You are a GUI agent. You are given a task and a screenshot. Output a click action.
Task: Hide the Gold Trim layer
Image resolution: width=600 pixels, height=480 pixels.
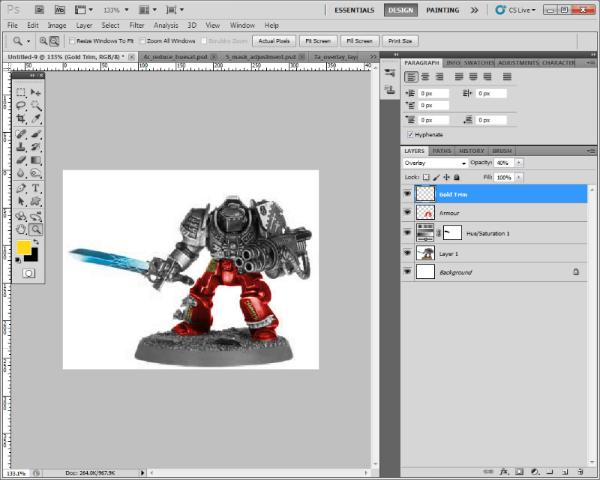point(407,195)
